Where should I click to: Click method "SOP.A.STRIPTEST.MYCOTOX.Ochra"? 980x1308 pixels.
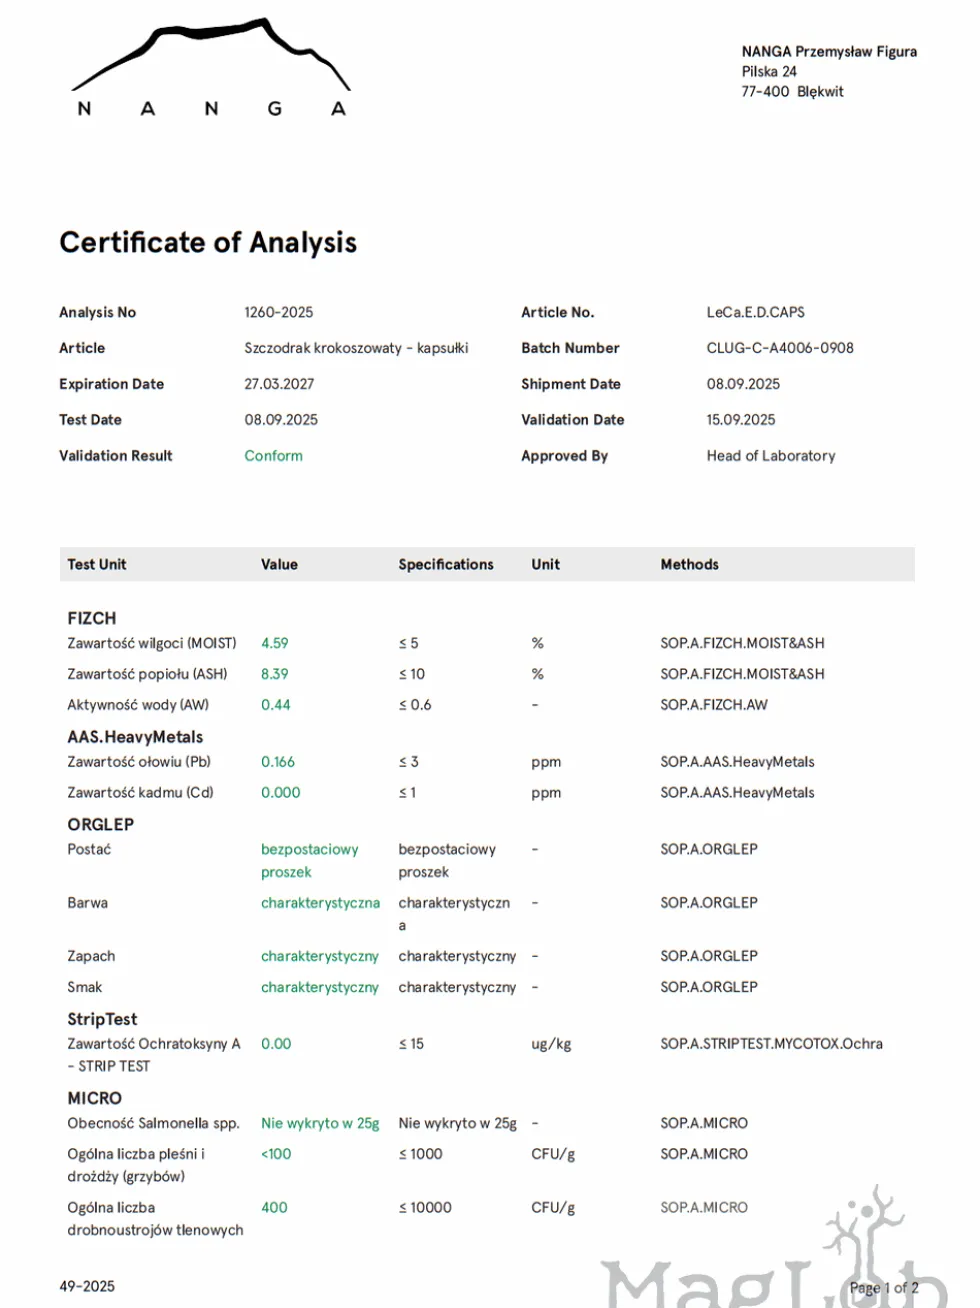(x=771, y=1044)
